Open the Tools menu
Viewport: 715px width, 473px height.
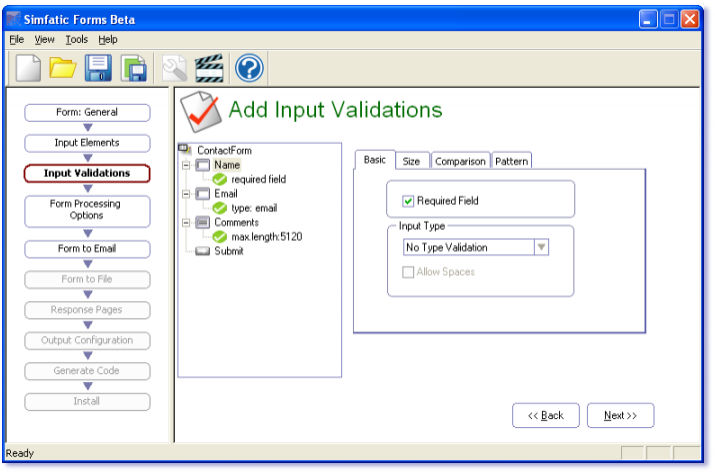pos(76,40)
